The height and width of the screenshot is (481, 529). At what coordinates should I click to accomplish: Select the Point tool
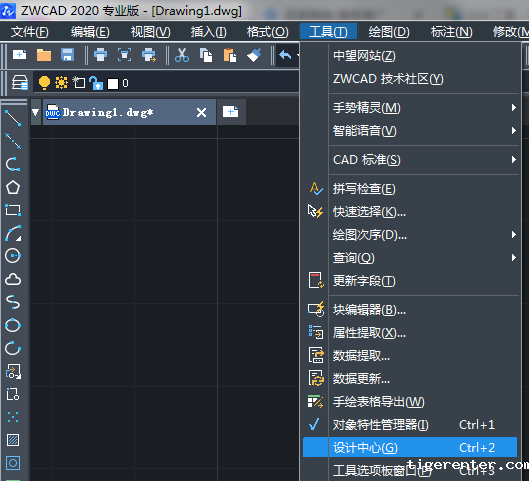click(x=13, y=417)
